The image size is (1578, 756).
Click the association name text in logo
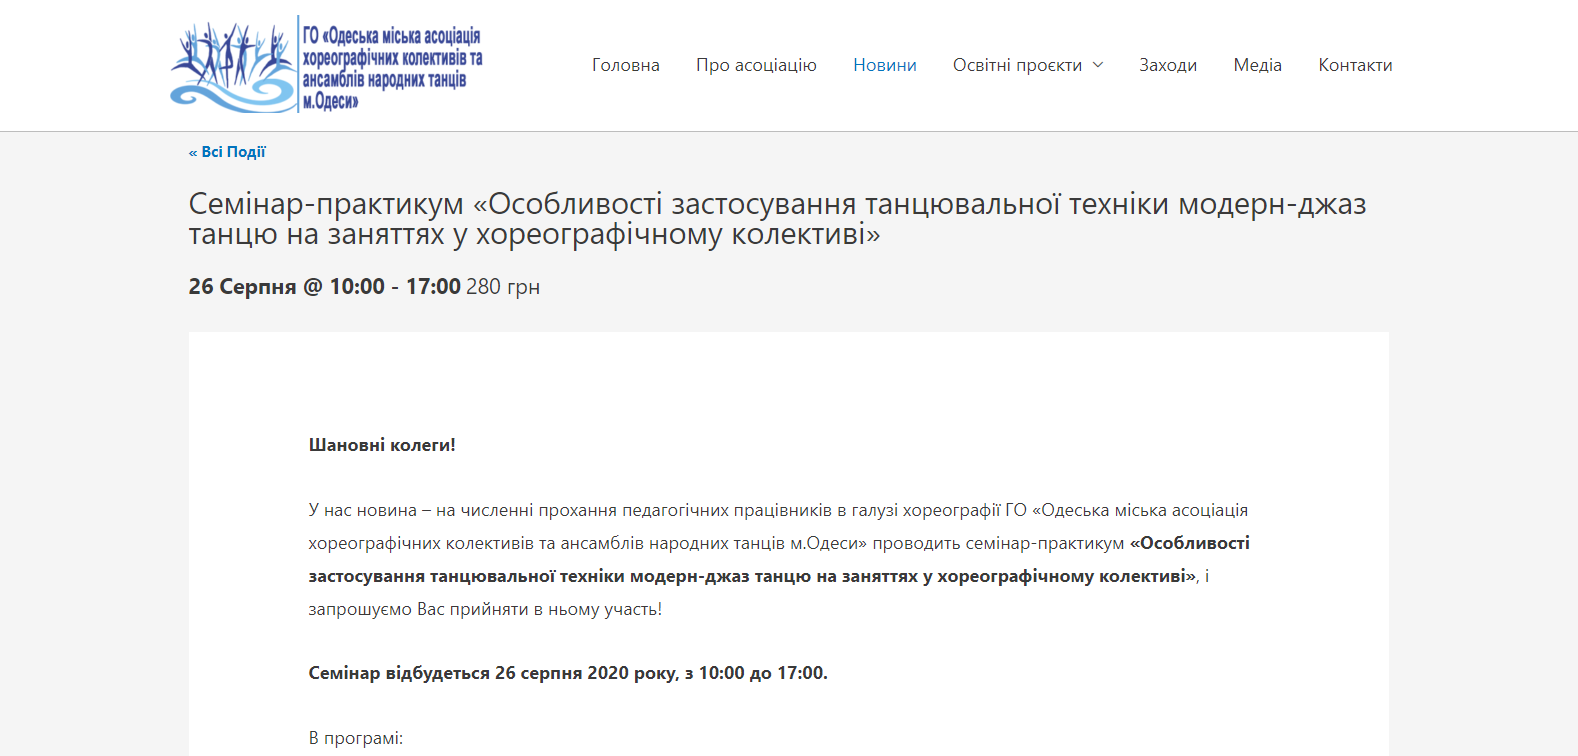(x=392, y=68)
